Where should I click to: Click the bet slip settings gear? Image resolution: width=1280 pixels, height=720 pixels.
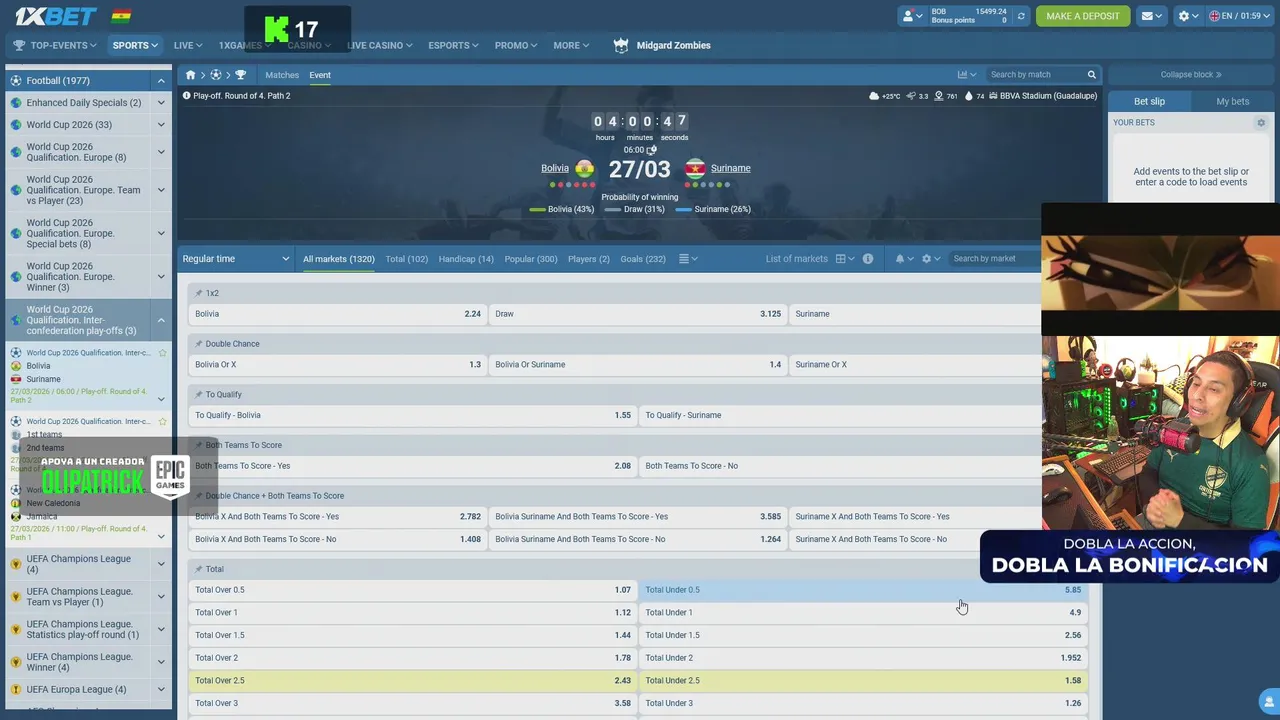pos(1261,123)
